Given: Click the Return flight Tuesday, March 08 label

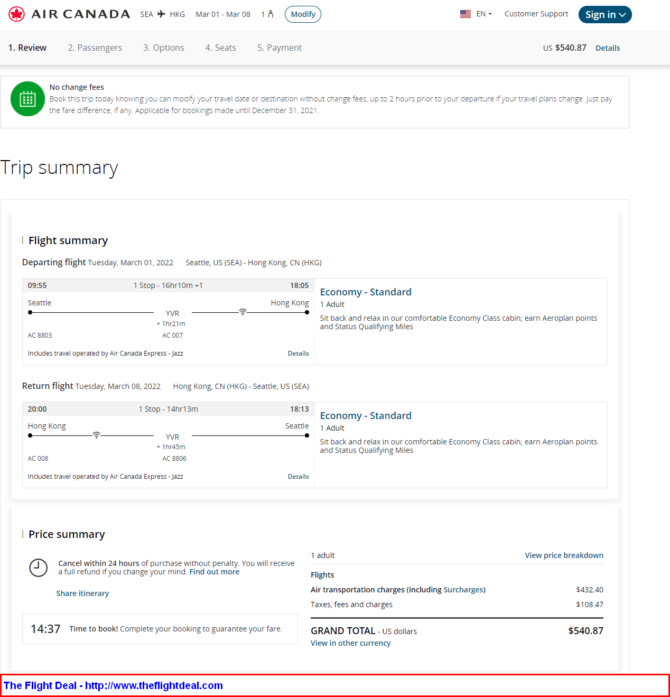Looking at the screenshot, I should tap(91, 386).
